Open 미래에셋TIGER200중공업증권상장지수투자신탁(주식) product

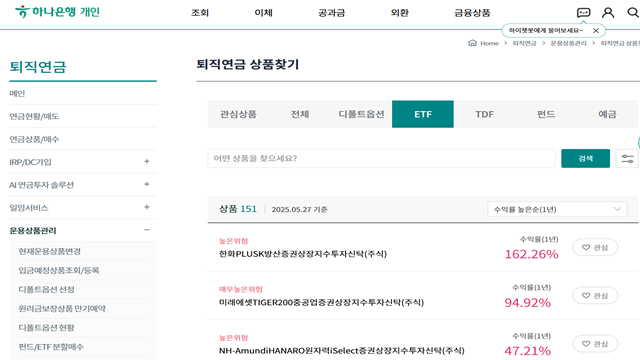click(322, 302)
